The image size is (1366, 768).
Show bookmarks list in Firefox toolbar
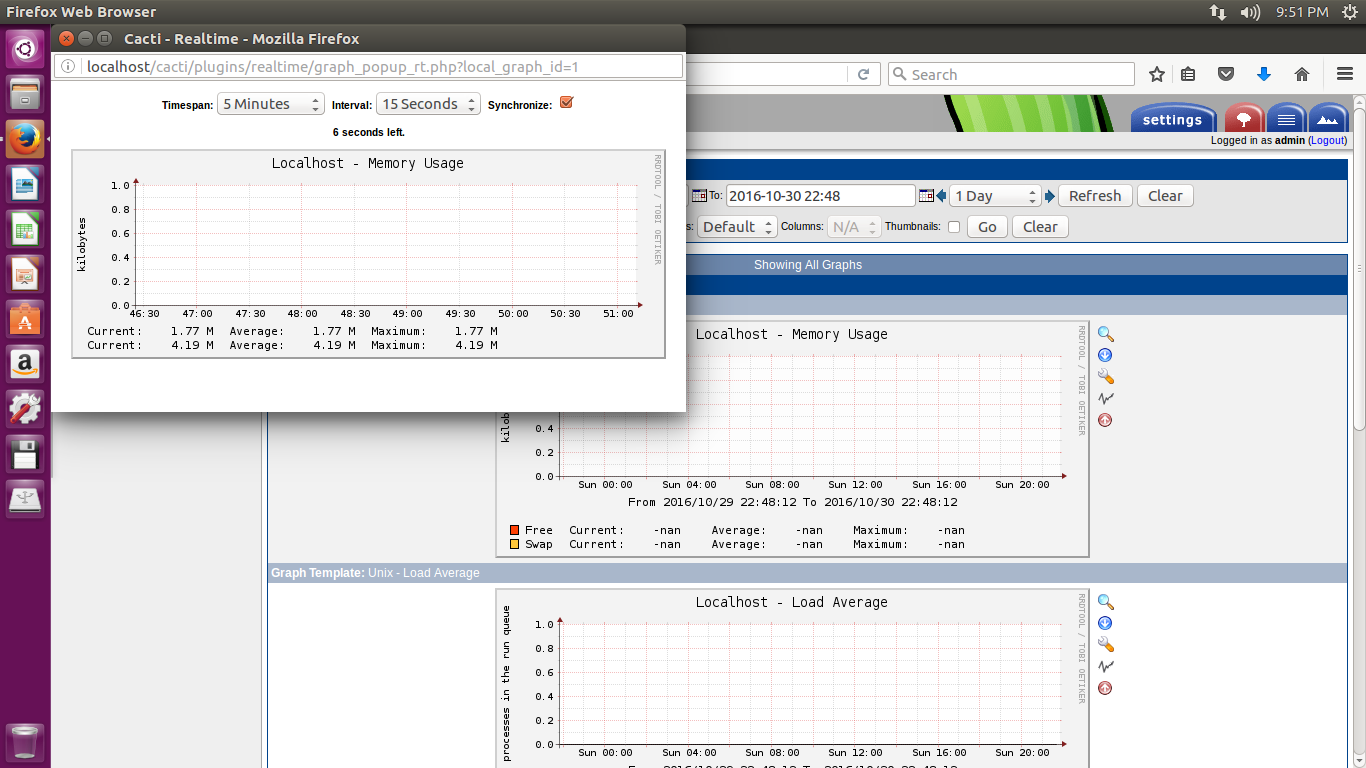[1188, 74]
